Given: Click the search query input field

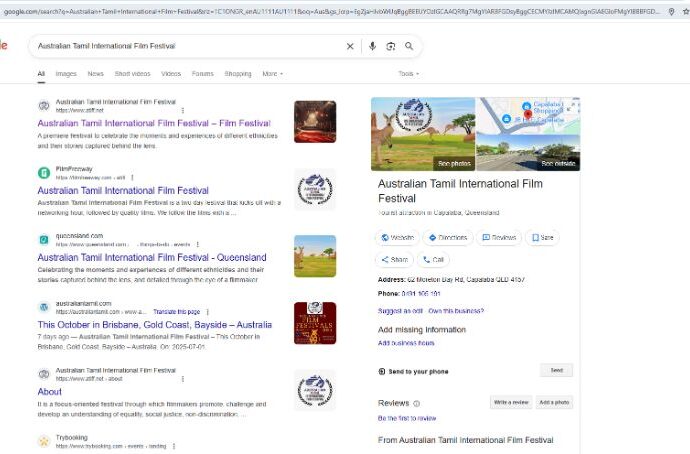Looking at the screenshot, I should (185, 46).
